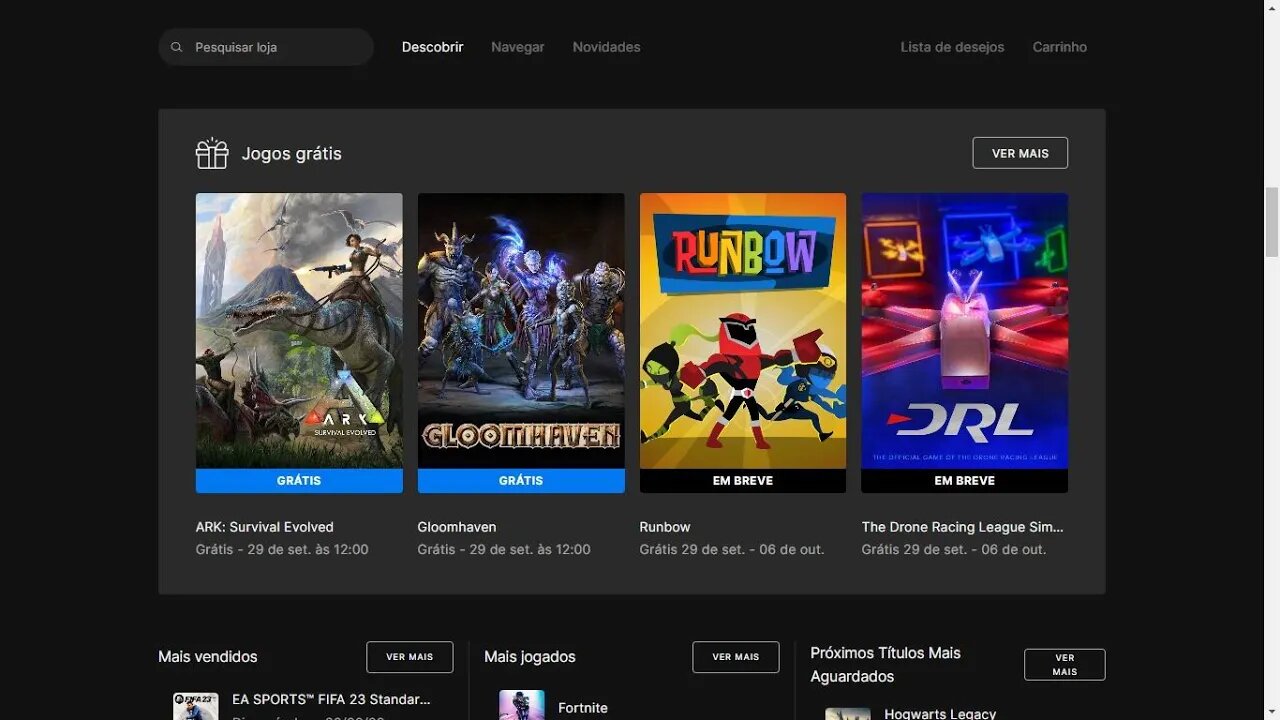Click VER MAIS next to Mais jogados
This screenshot has height=720, width=1280.
(736, 657)
